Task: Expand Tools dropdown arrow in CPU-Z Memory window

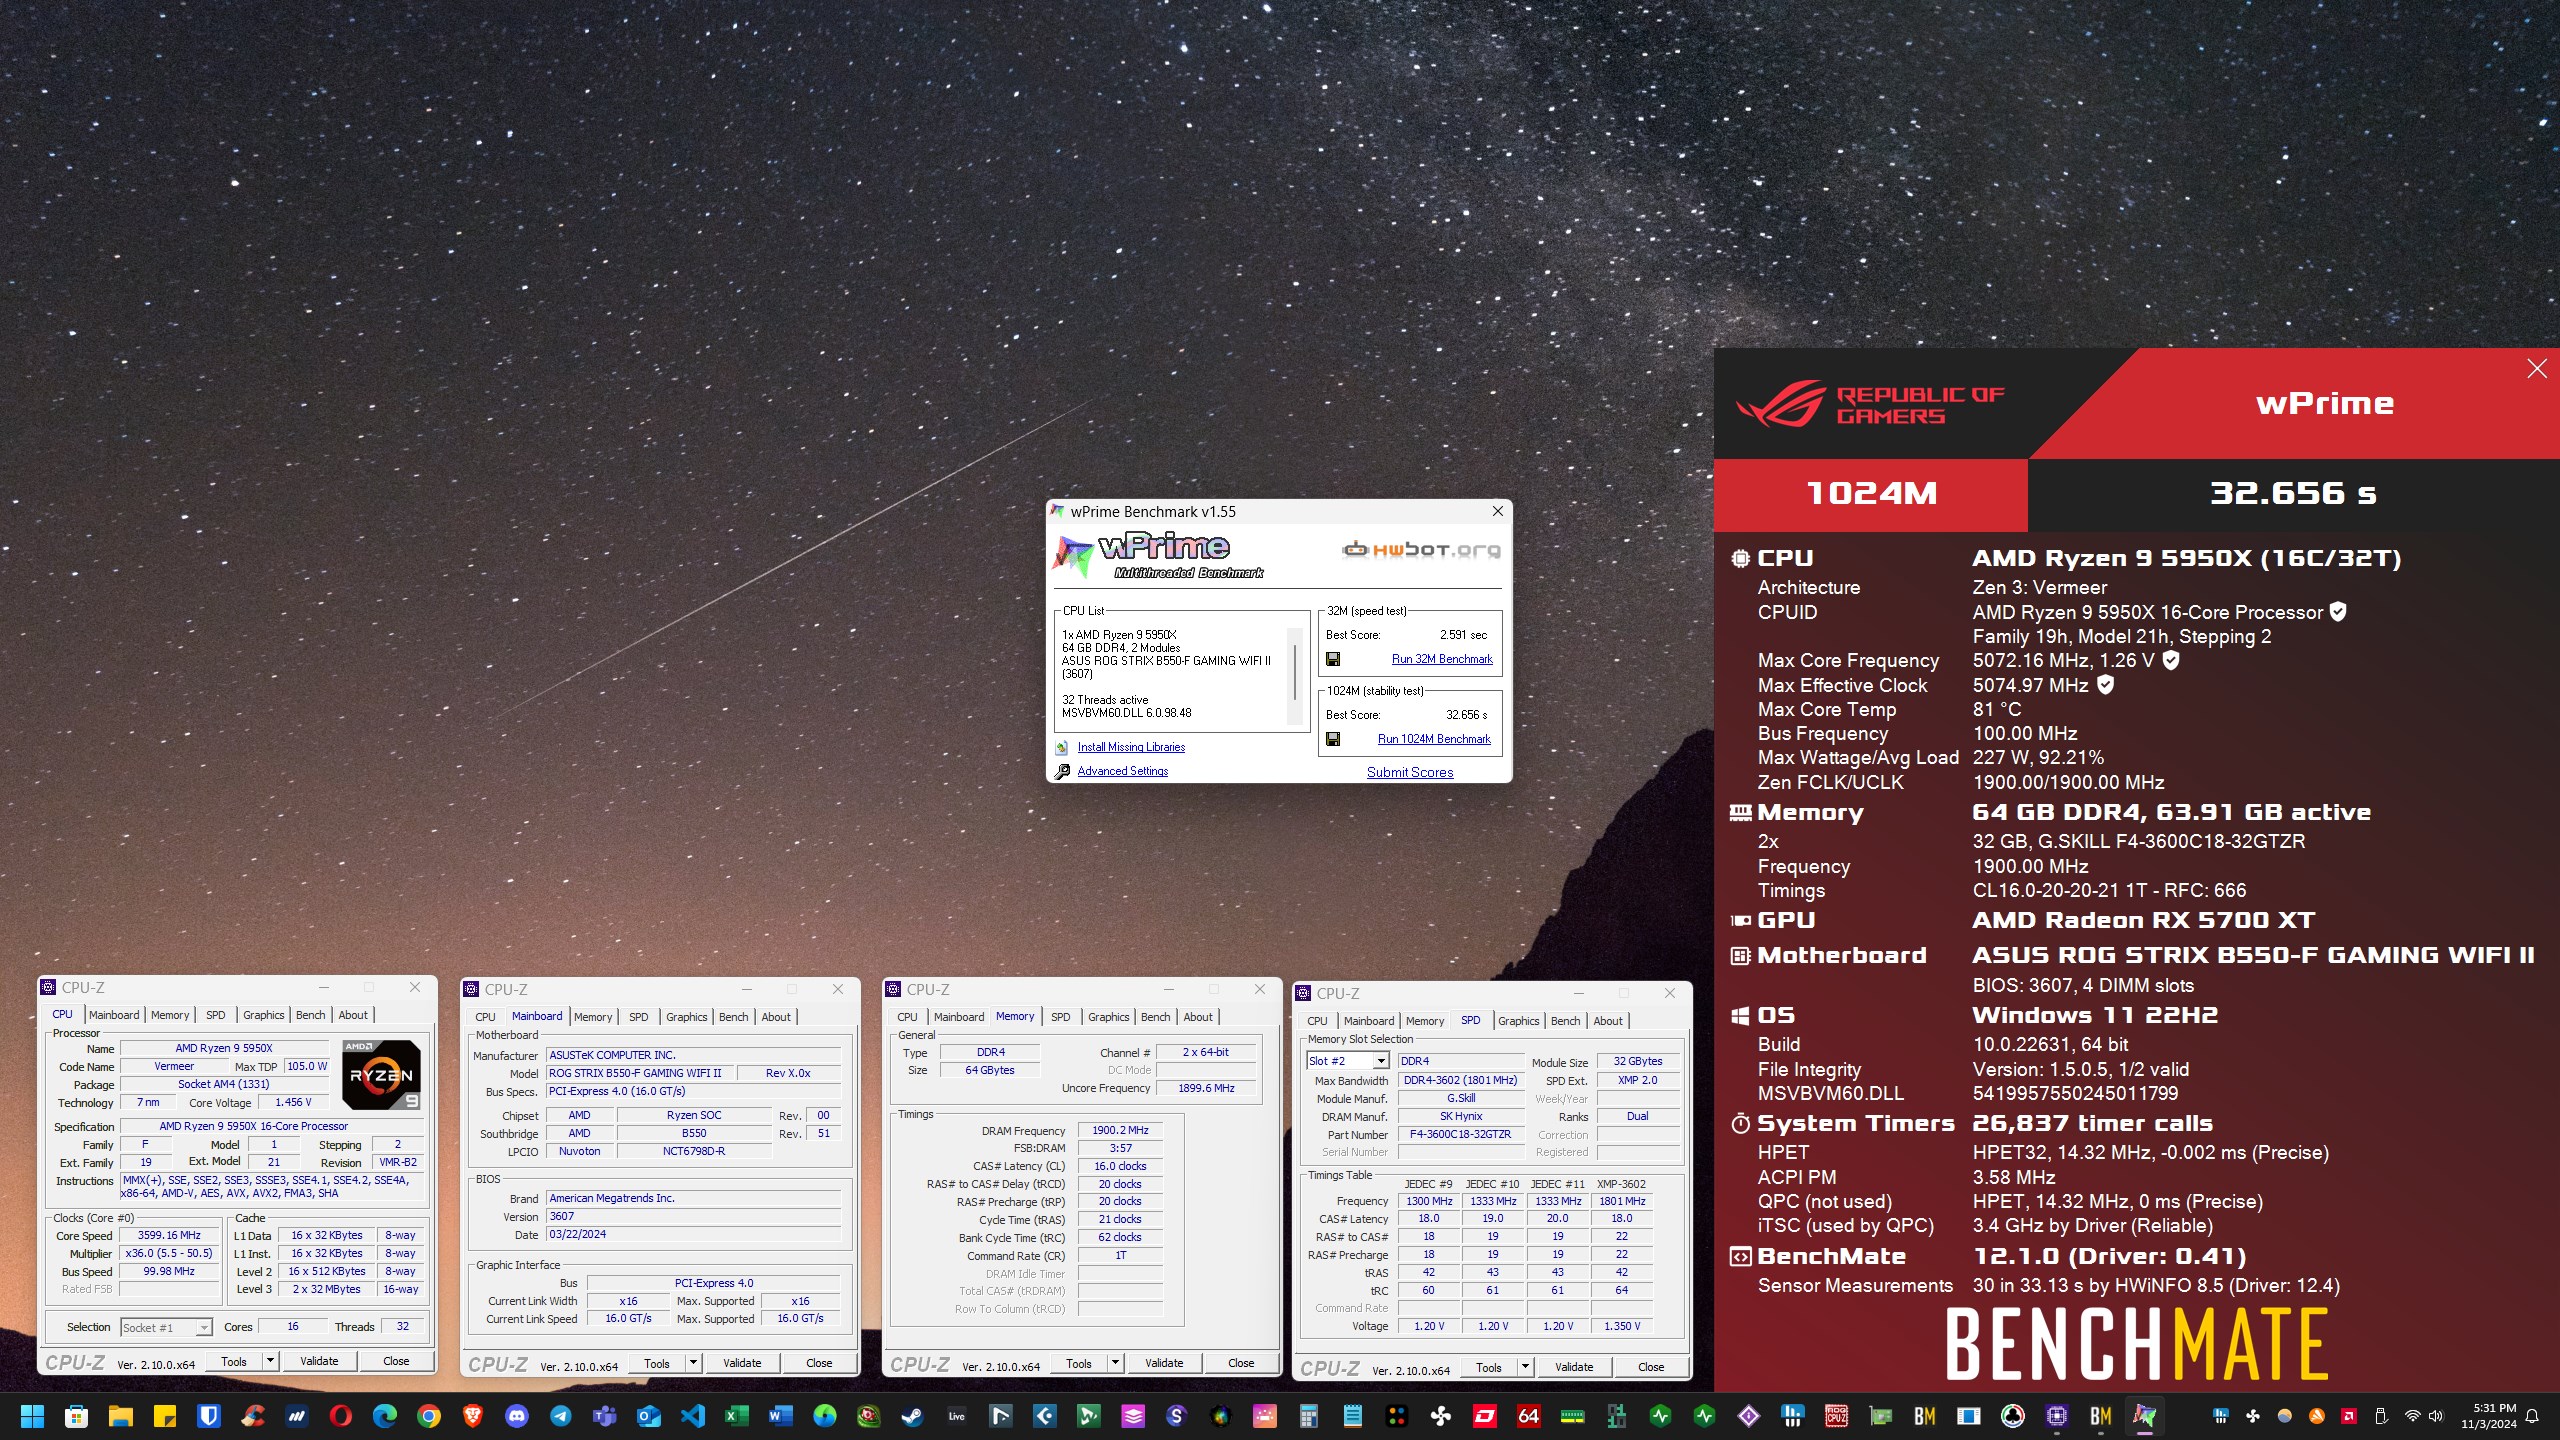Action: click(1114, 1363)
